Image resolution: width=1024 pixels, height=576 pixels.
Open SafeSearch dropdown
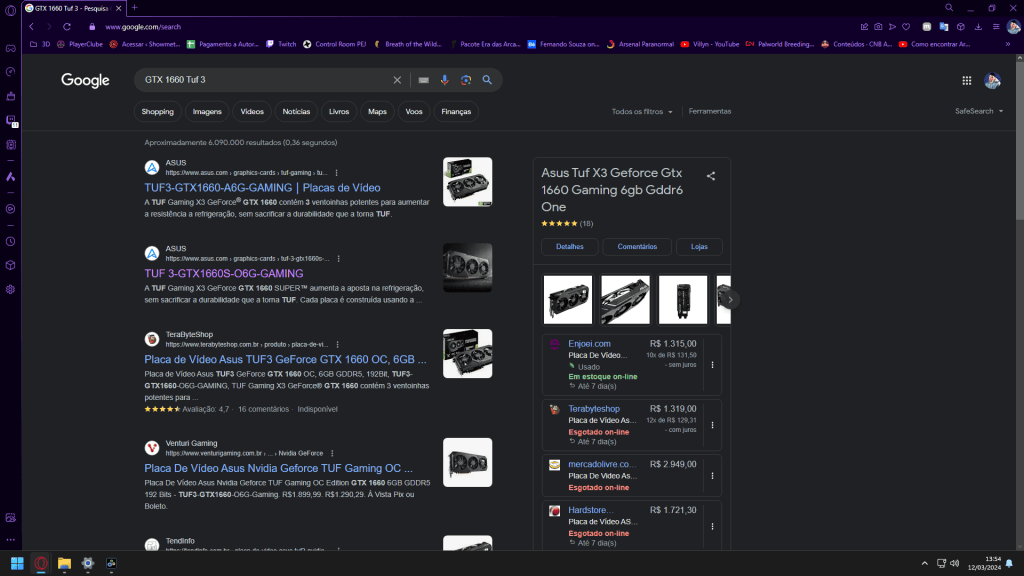click(979, 111)
